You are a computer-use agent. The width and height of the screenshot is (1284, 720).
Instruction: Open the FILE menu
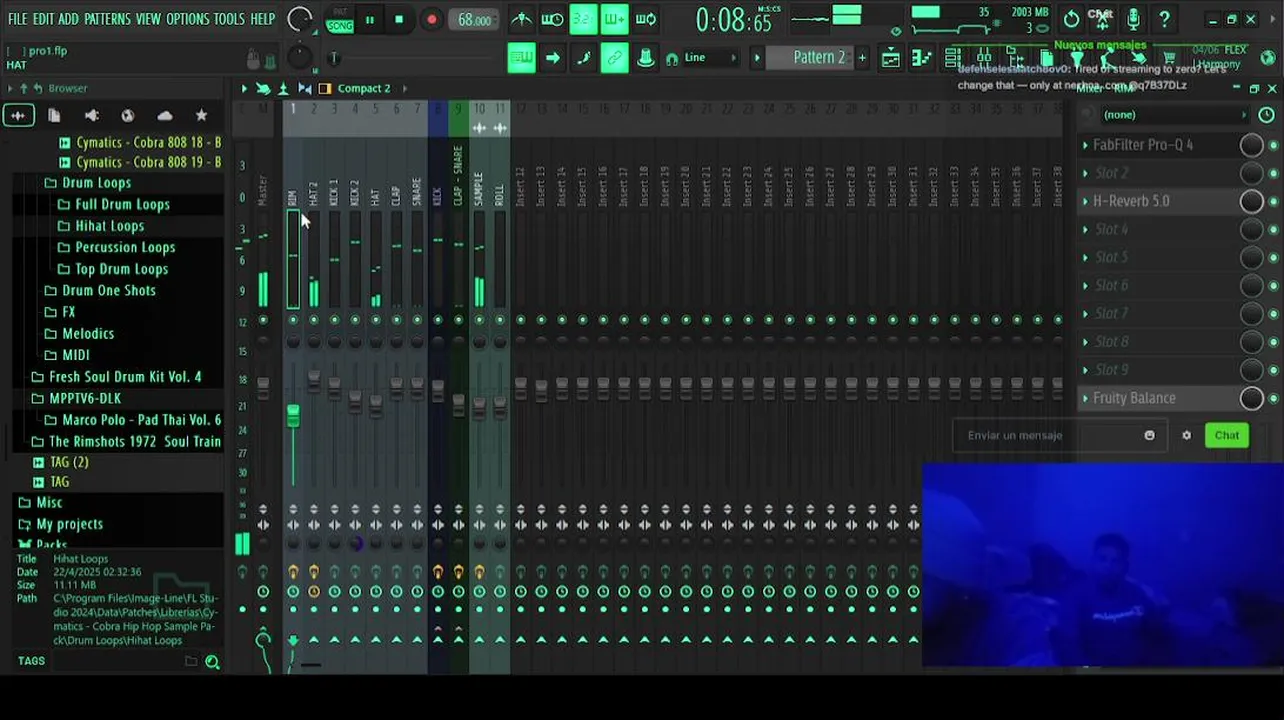click(18, 19)
